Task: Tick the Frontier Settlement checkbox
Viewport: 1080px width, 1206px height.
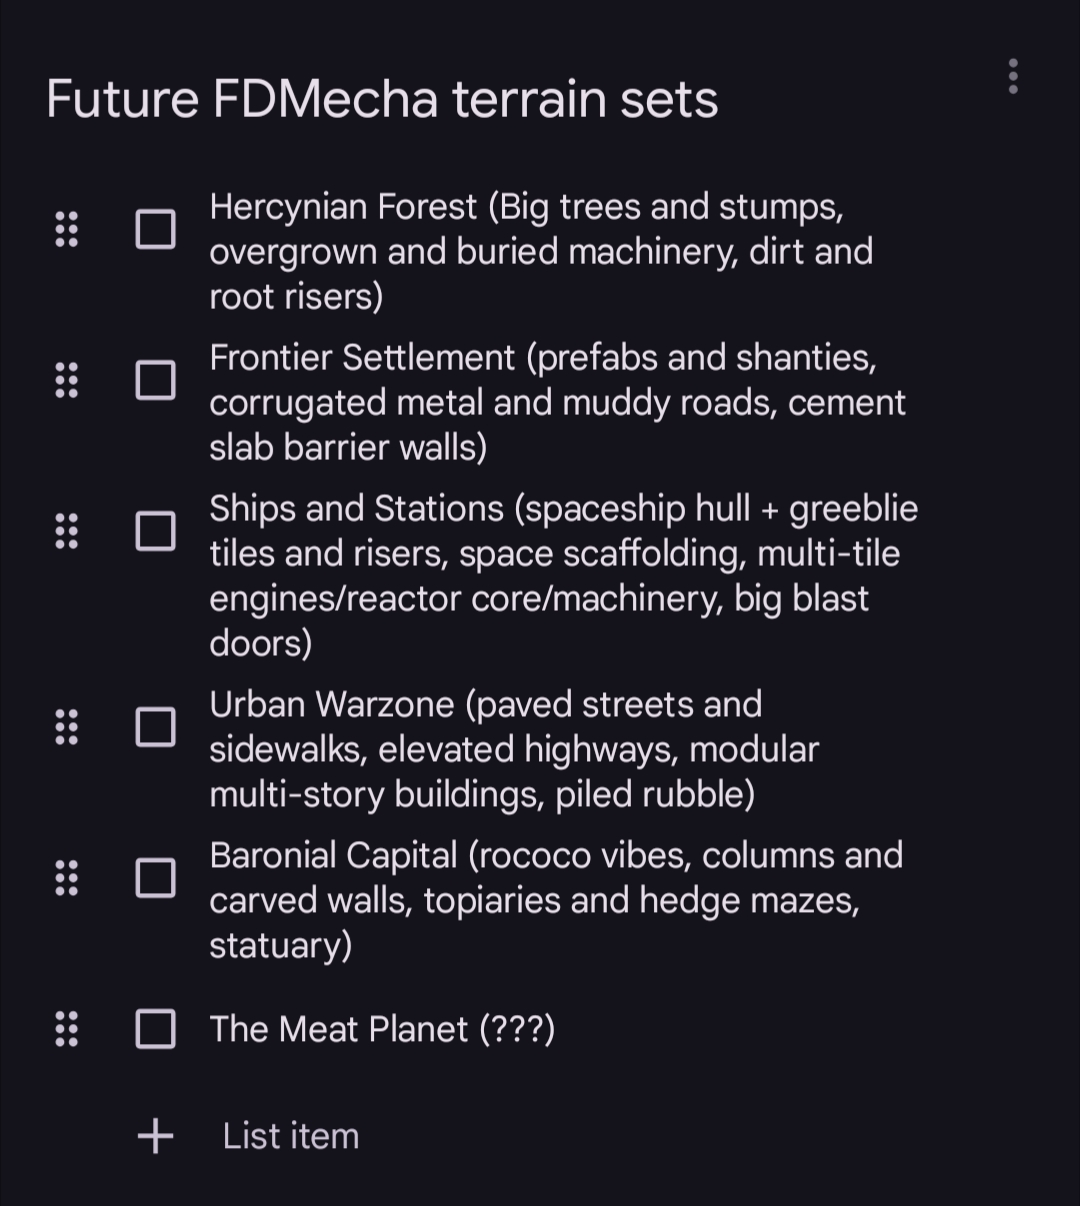Action: pyautogui.click(x=155, y=380)
